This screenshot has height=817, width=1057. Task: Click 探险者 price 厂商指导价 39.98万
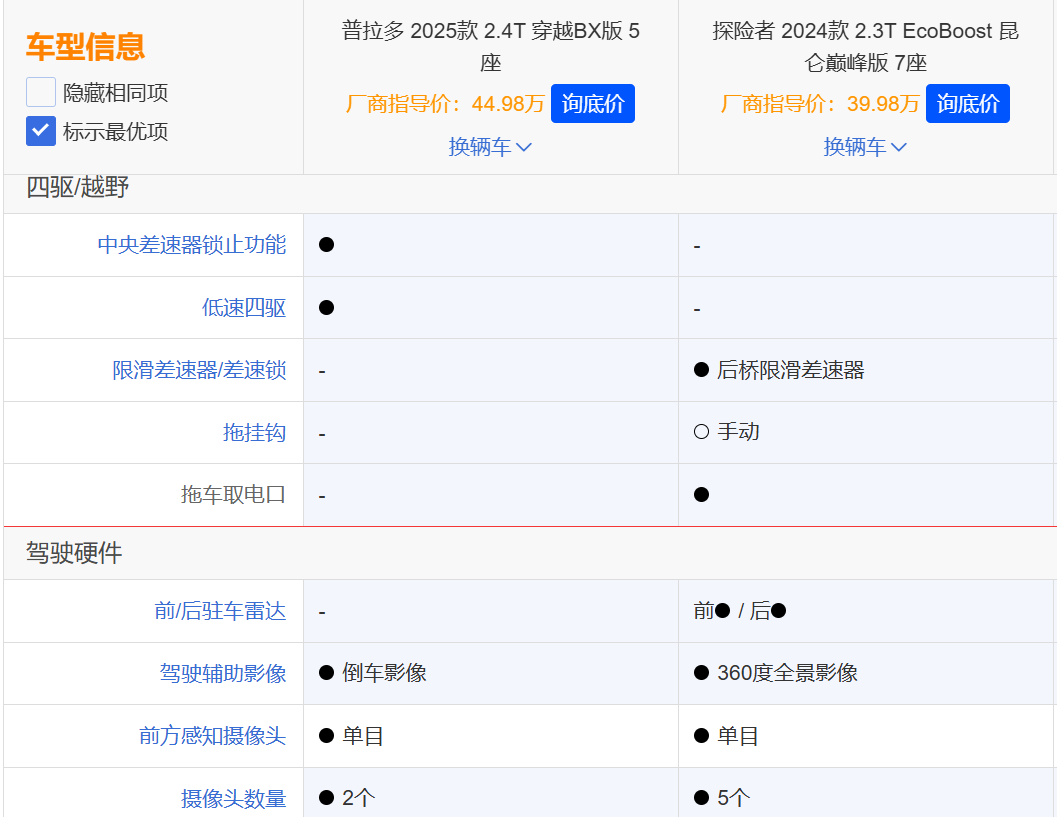click(x=820, y=104)
